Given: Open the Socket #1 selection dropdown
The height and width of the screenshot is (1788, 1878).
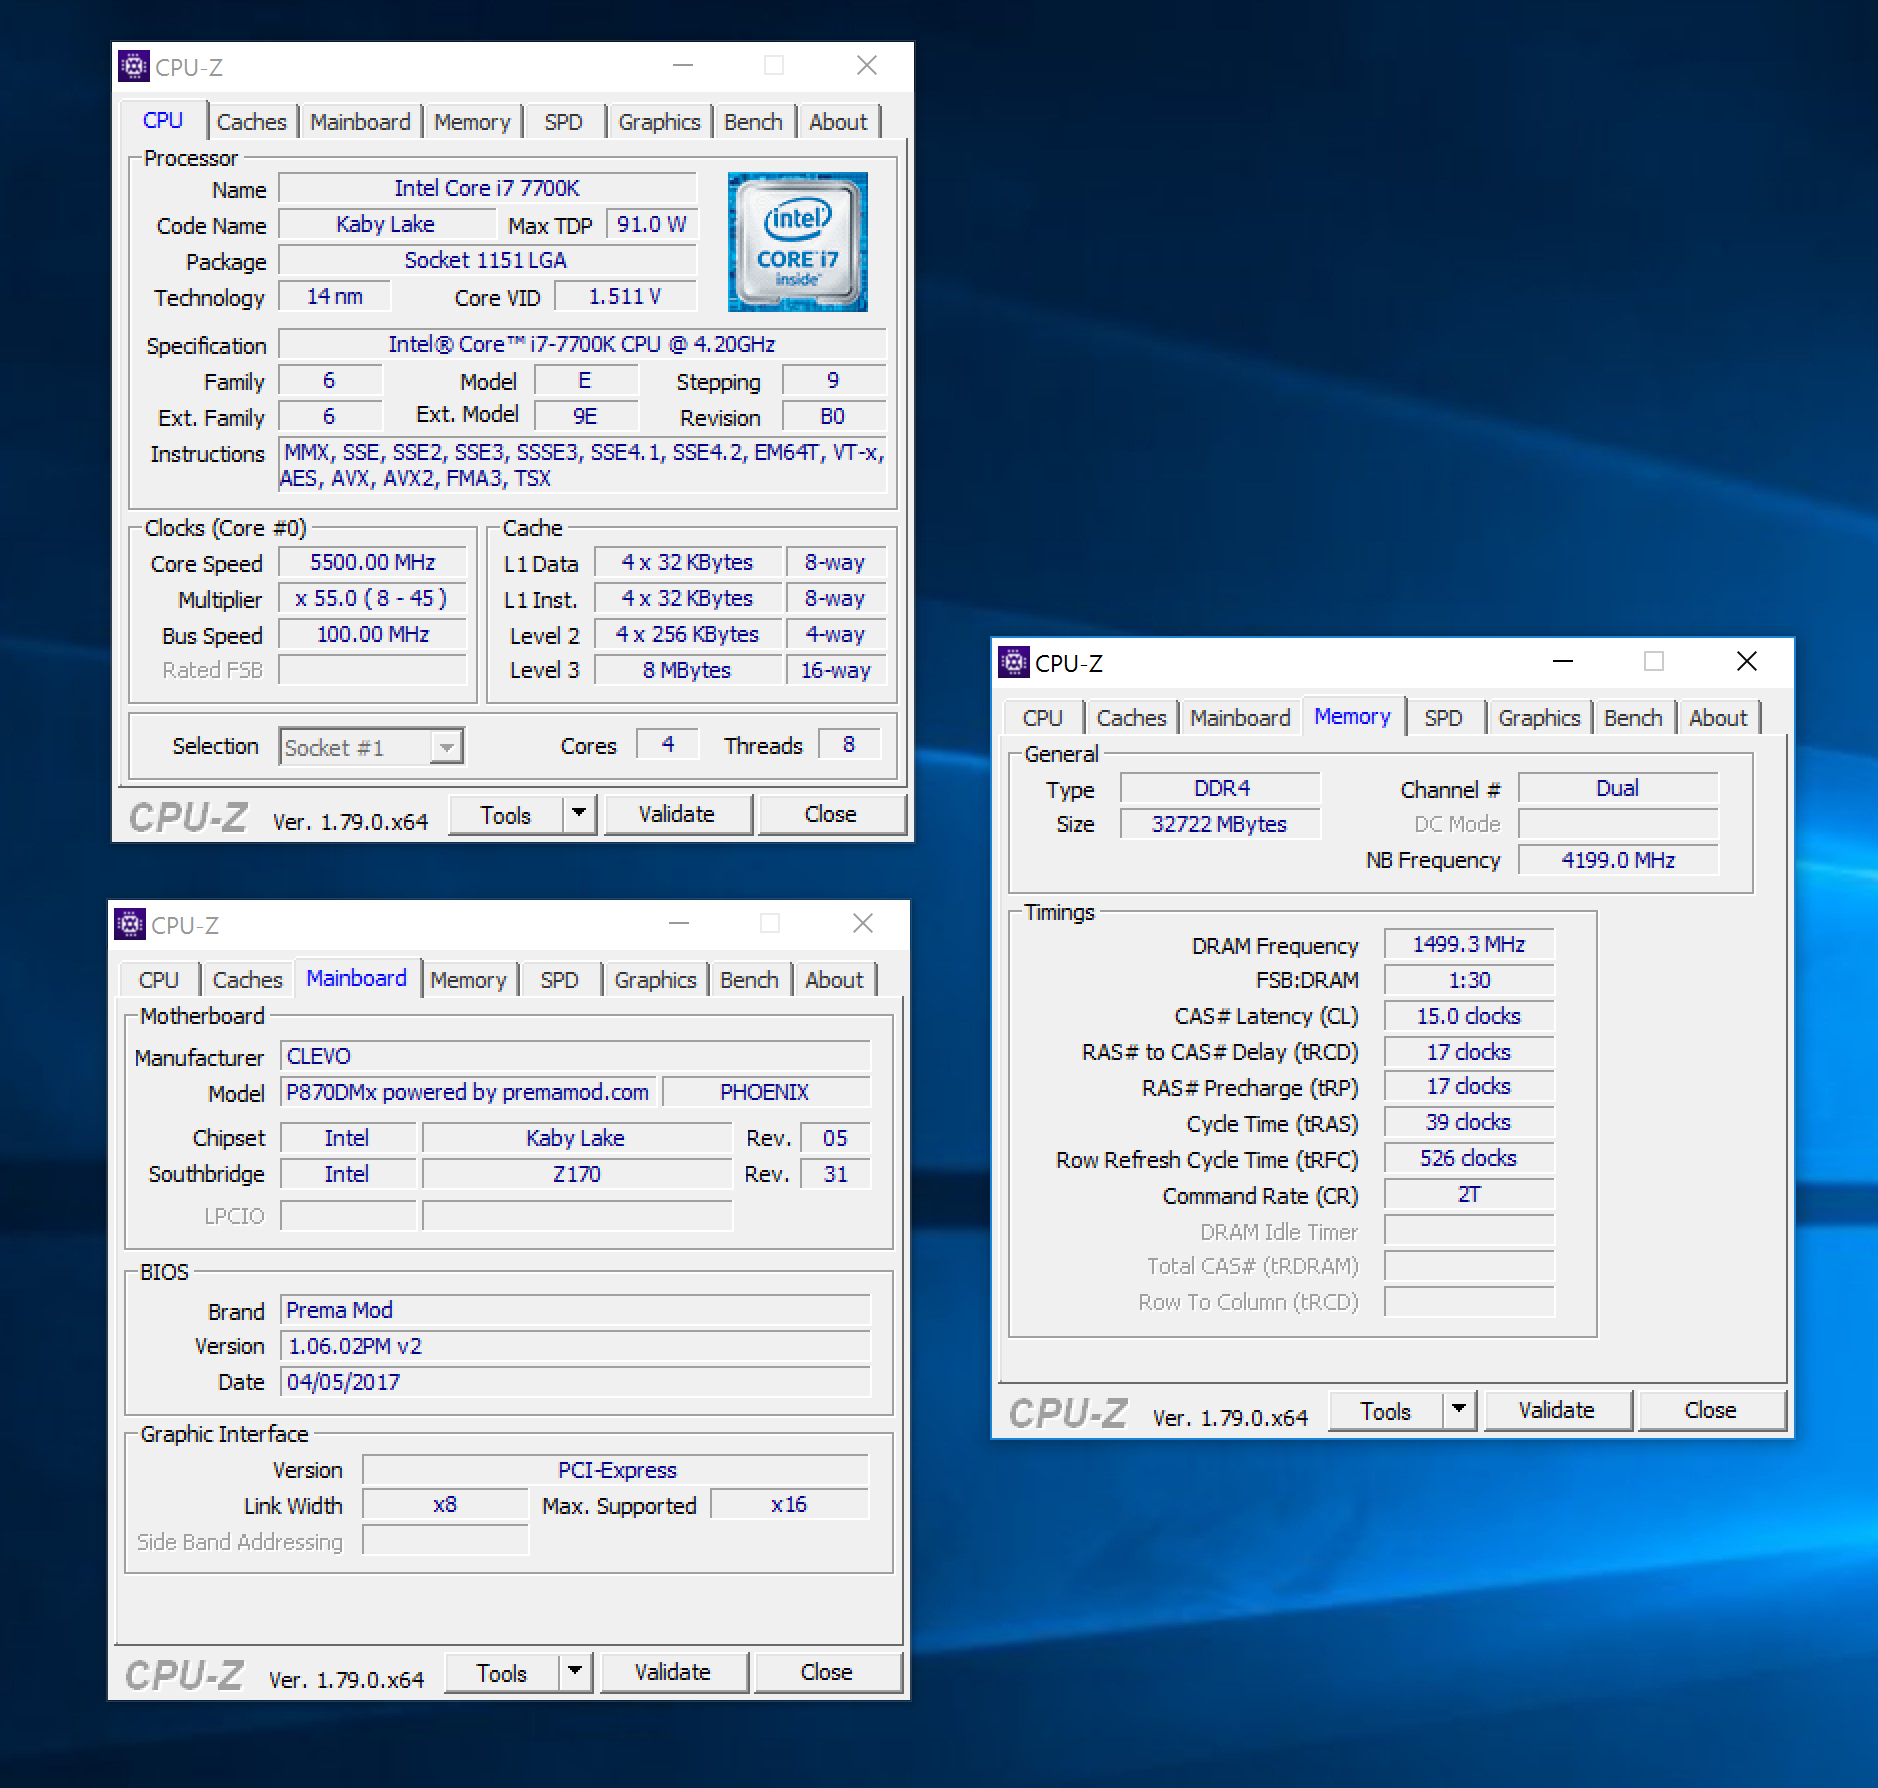Looking at the screenshot, I should [447, 747].
